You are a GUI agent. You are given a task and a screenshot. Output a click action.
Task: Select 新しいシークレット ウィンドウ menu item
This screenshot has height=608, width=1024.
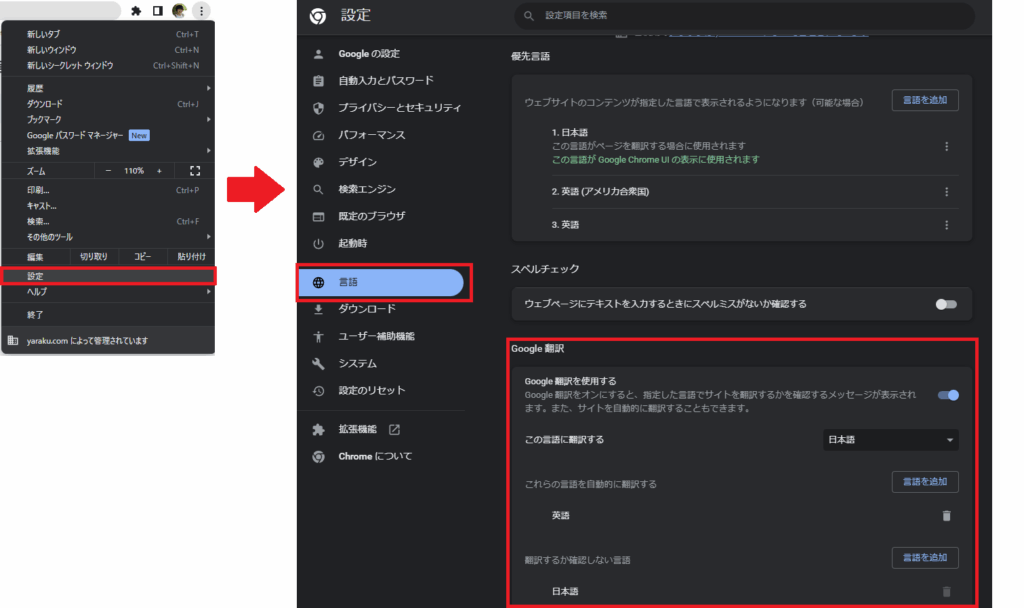pos(108,65)
